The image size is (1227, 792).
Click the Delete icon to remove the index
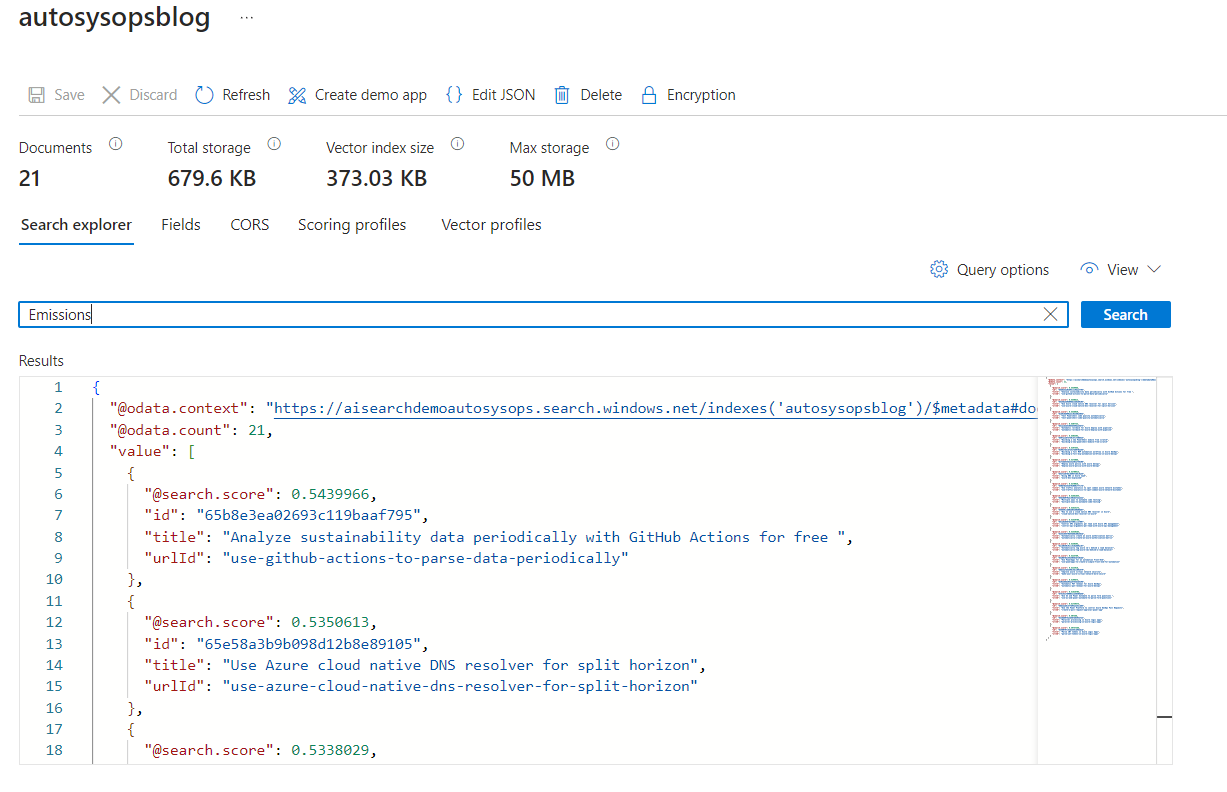pos(561,94)
